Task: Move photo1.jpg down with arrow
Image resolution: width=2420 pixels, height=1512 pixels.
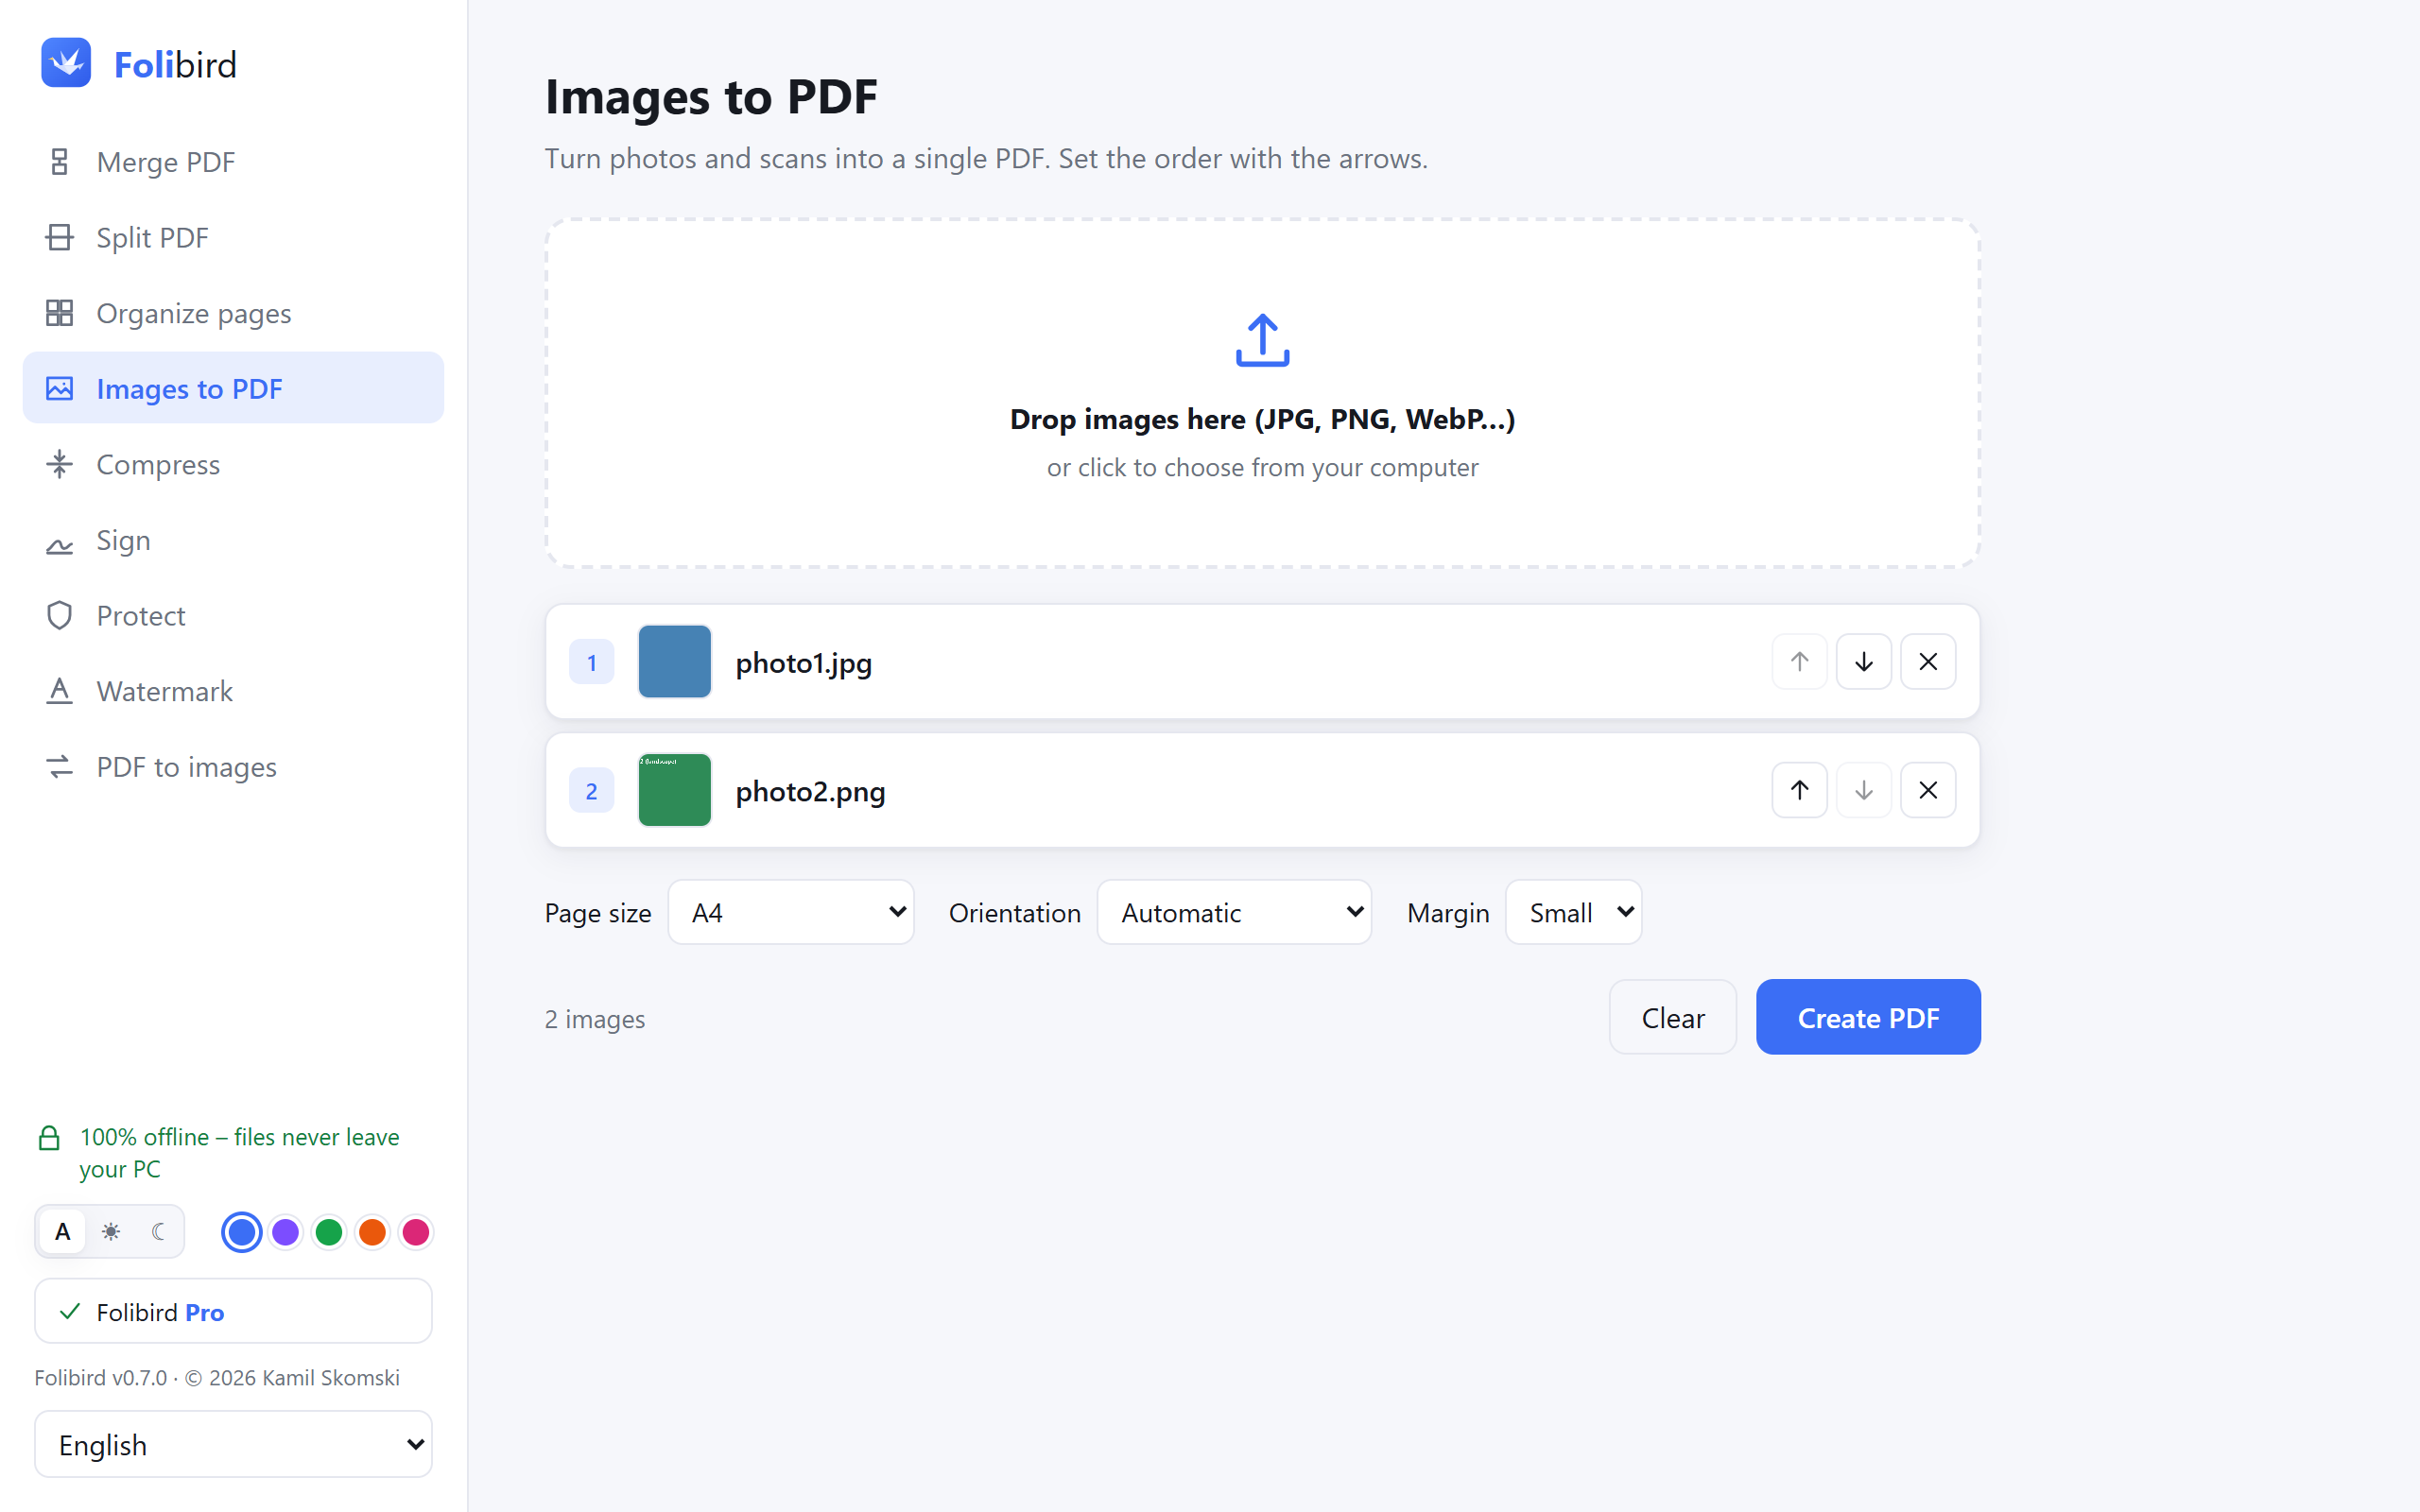Action: pos(1863,662)
